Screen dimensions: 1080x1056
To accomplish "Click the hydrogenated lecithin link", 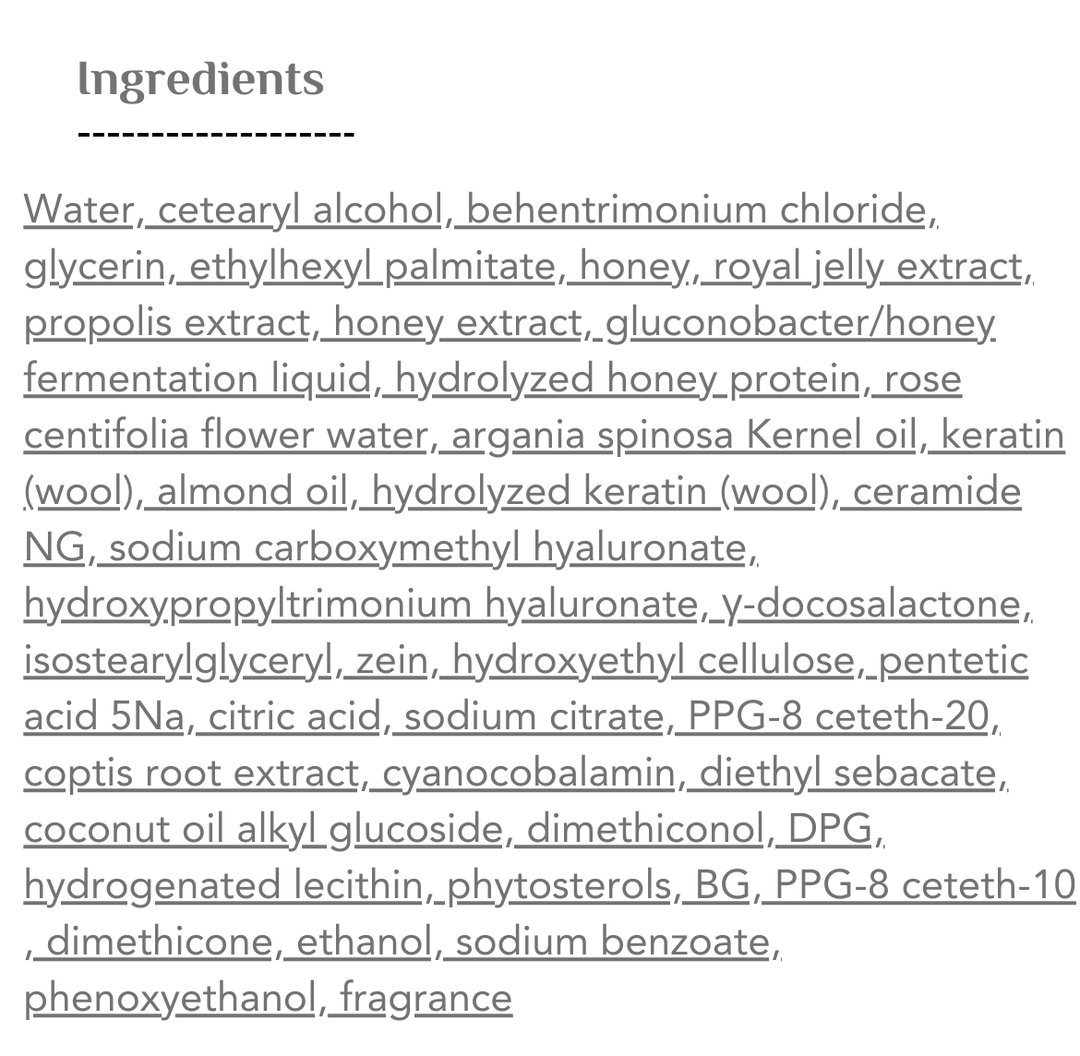I will 224,885.
